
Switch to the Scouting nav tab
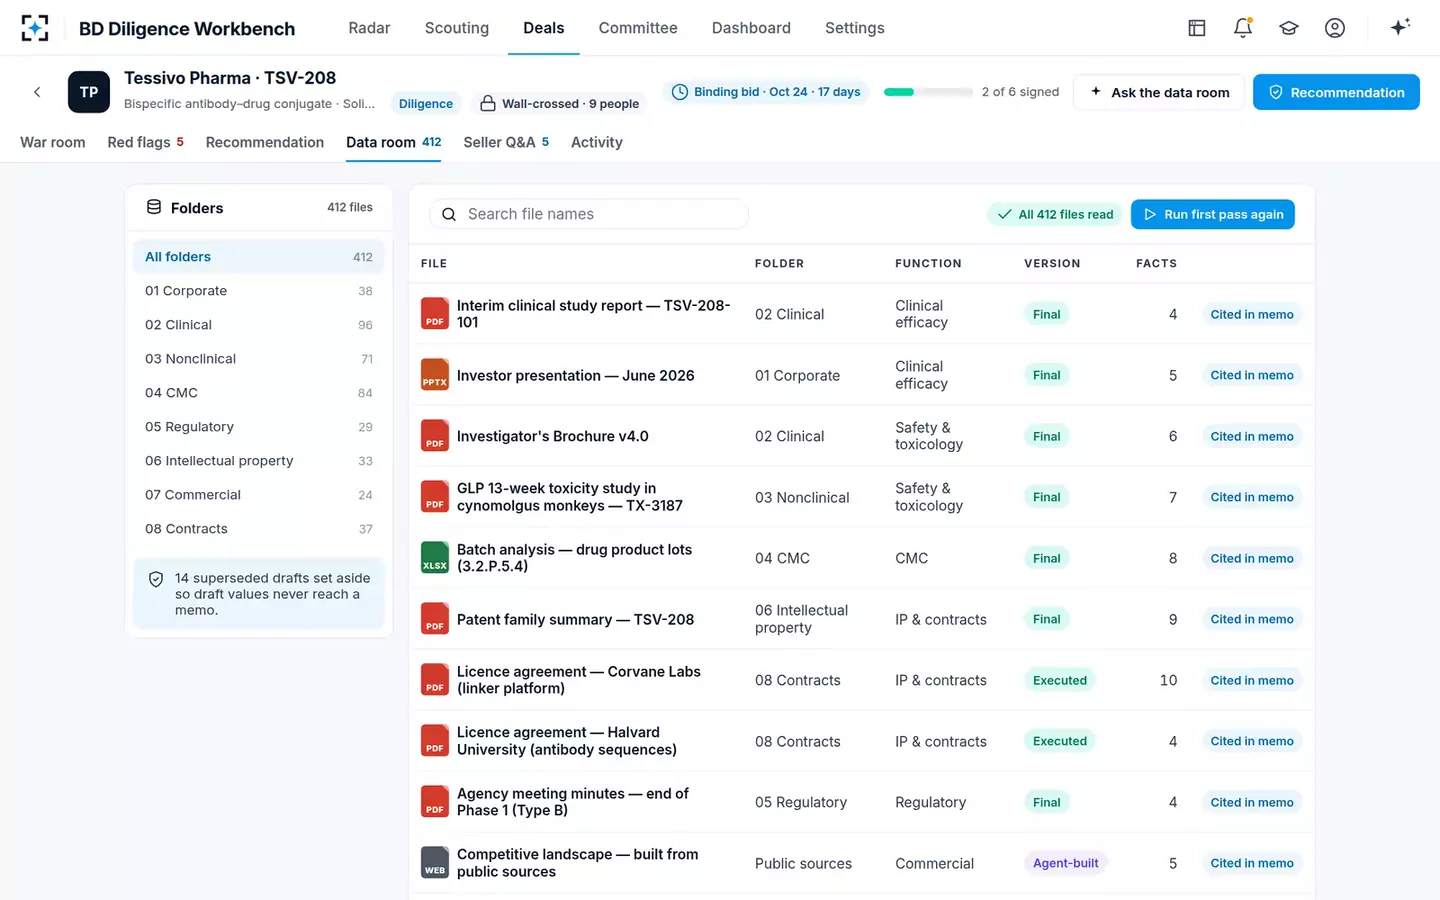(x=457, y=28)
